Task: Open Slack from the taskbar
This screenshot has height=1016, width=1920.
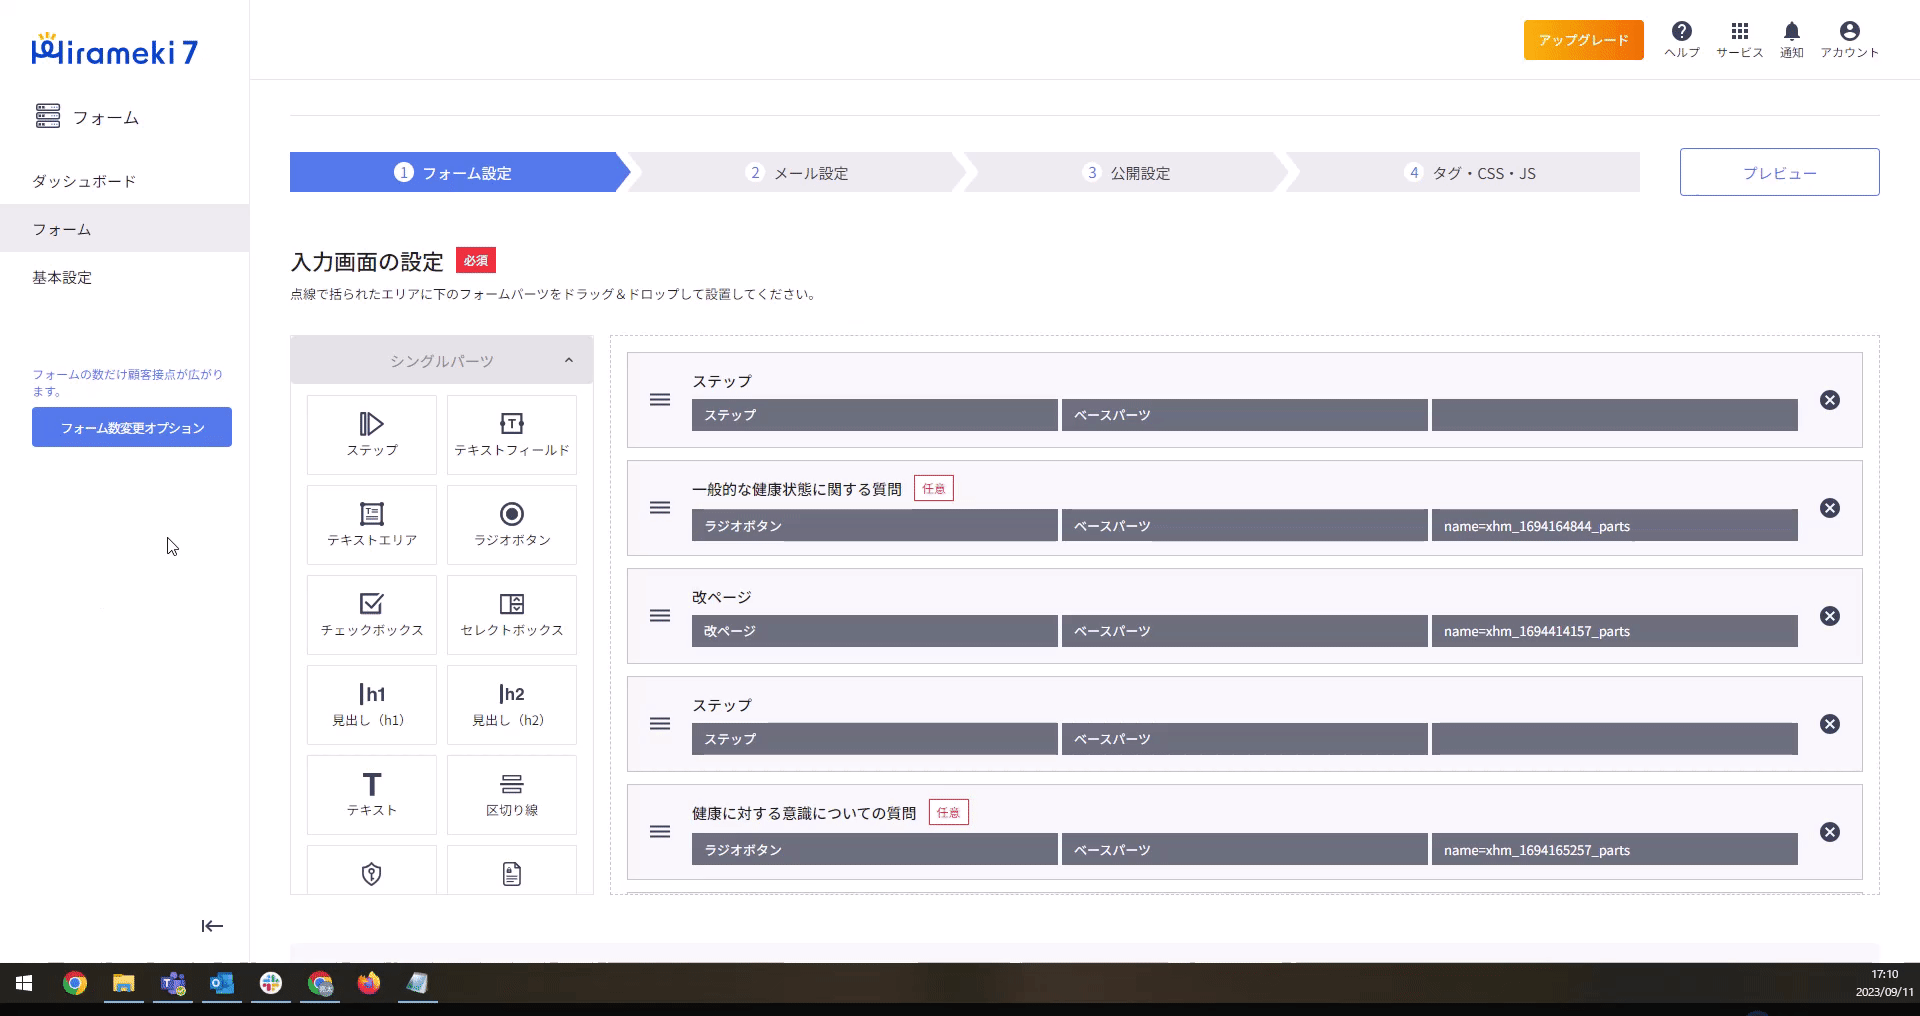Action: [x=271, y=984]
